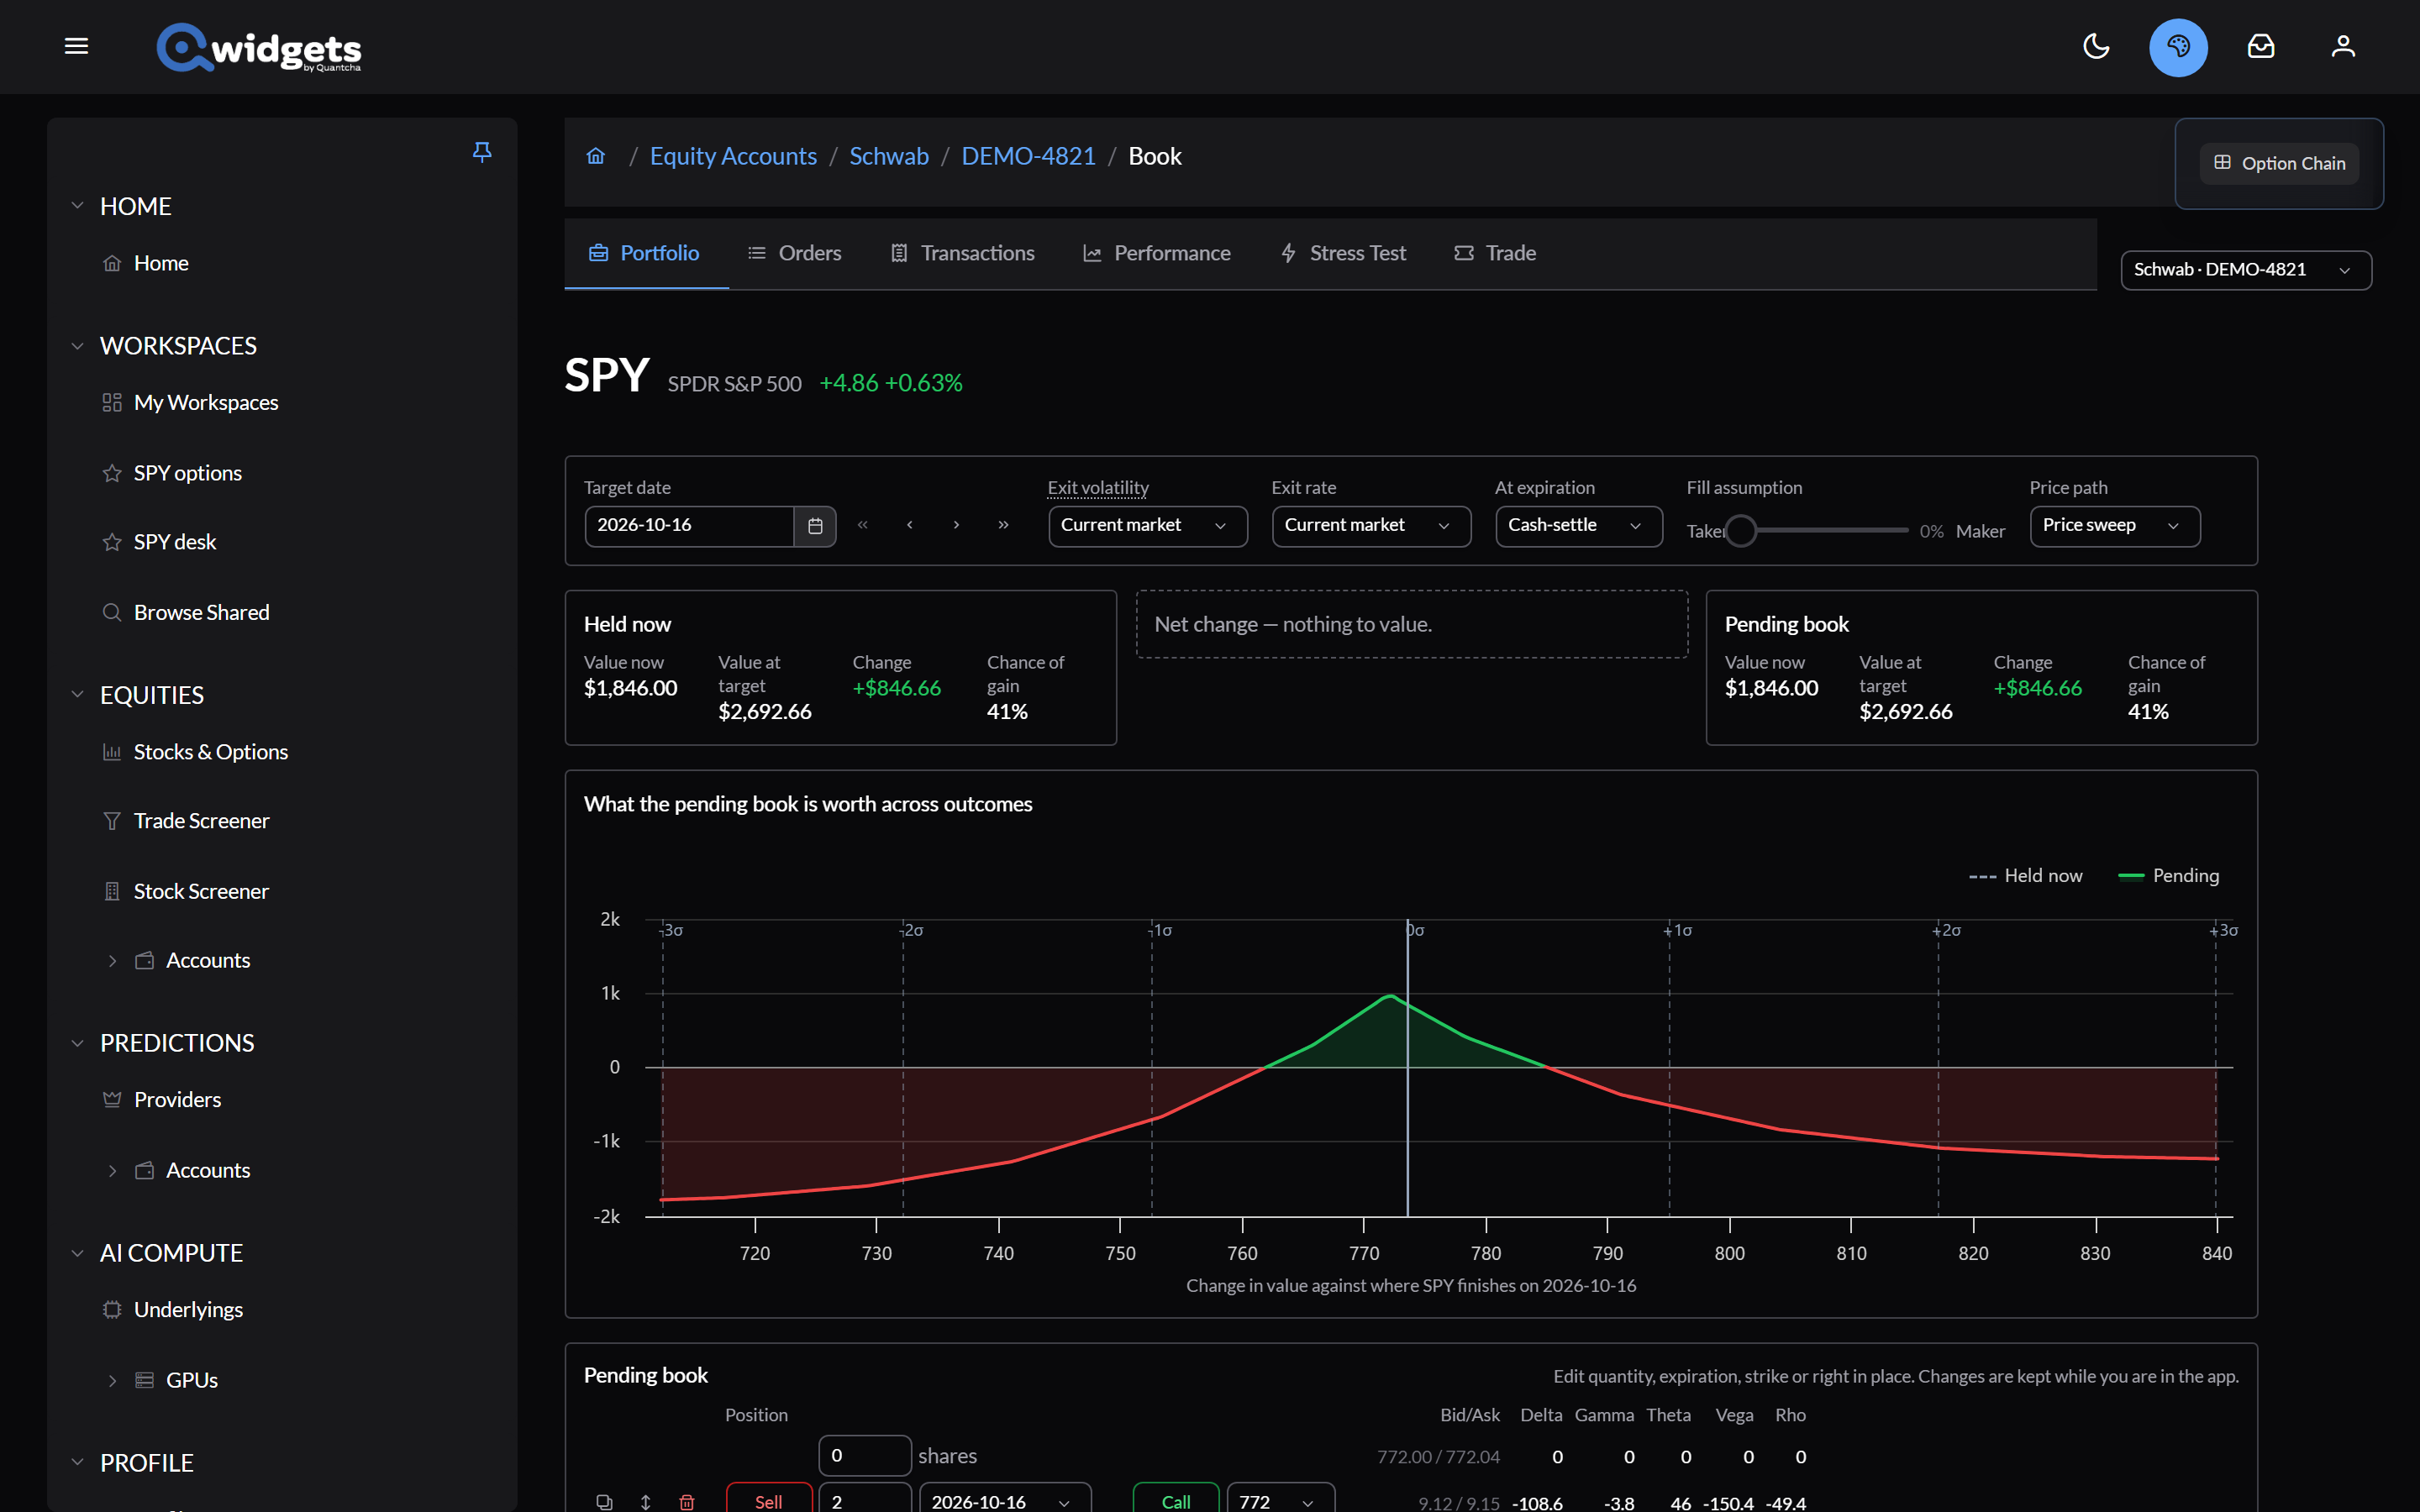Jump to last date with double-right arrow

[1003, 525]
